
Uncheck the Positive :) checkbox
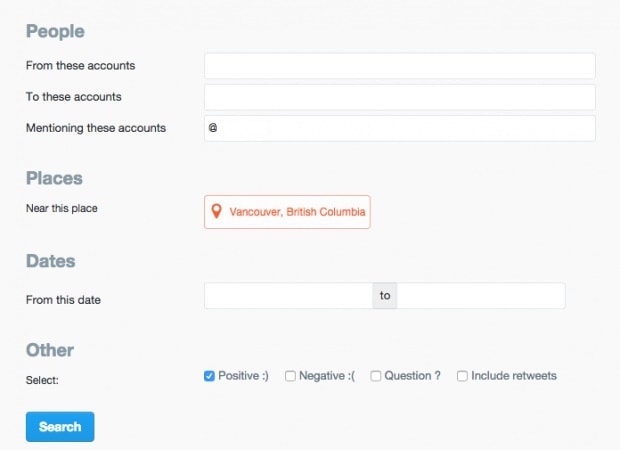pos(209,376)
